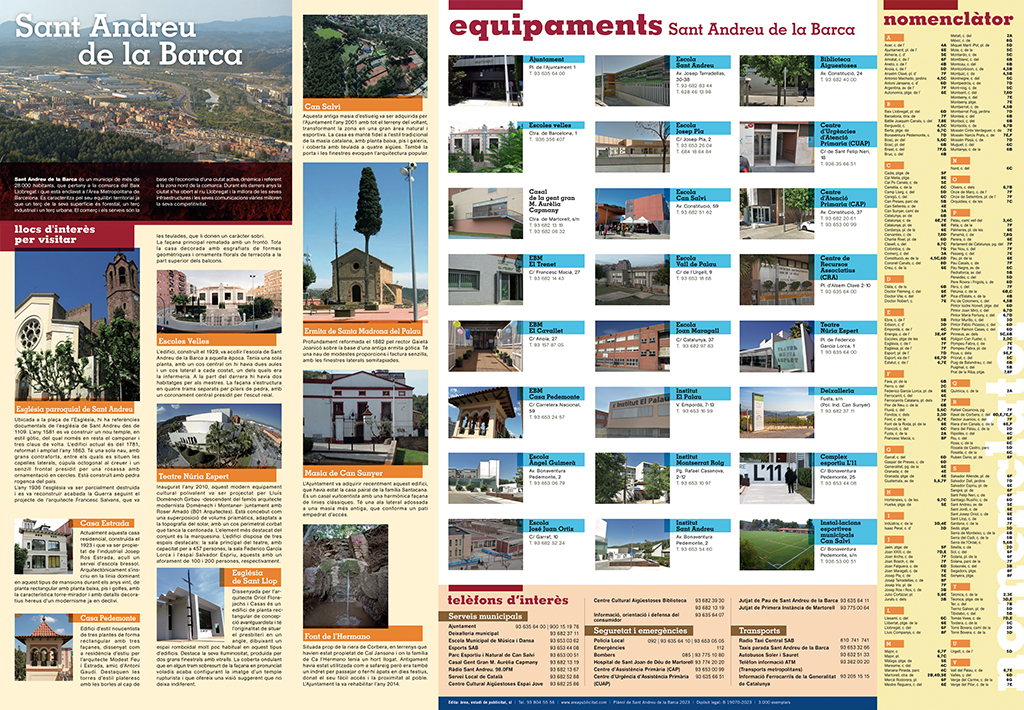
Task: Click the Deixalleria thumbnail
Action: [776, 412]
